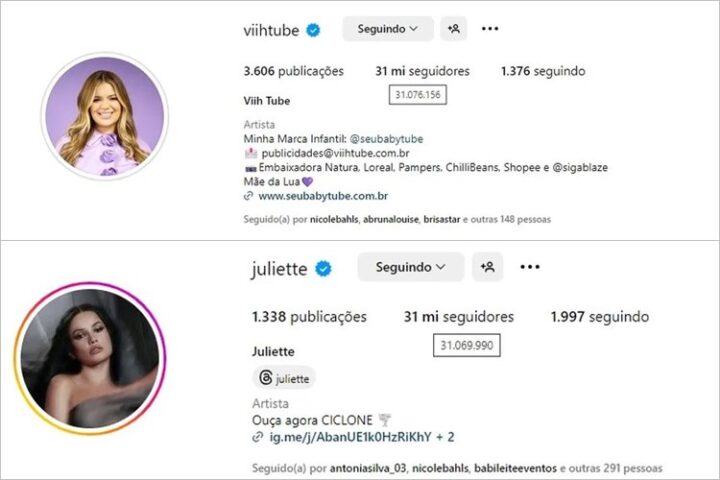Image resolution: width=720 pixels, height=480 pixels.
Task: Click the add-person icon on juliette's profile
Action: pos(487,267)
